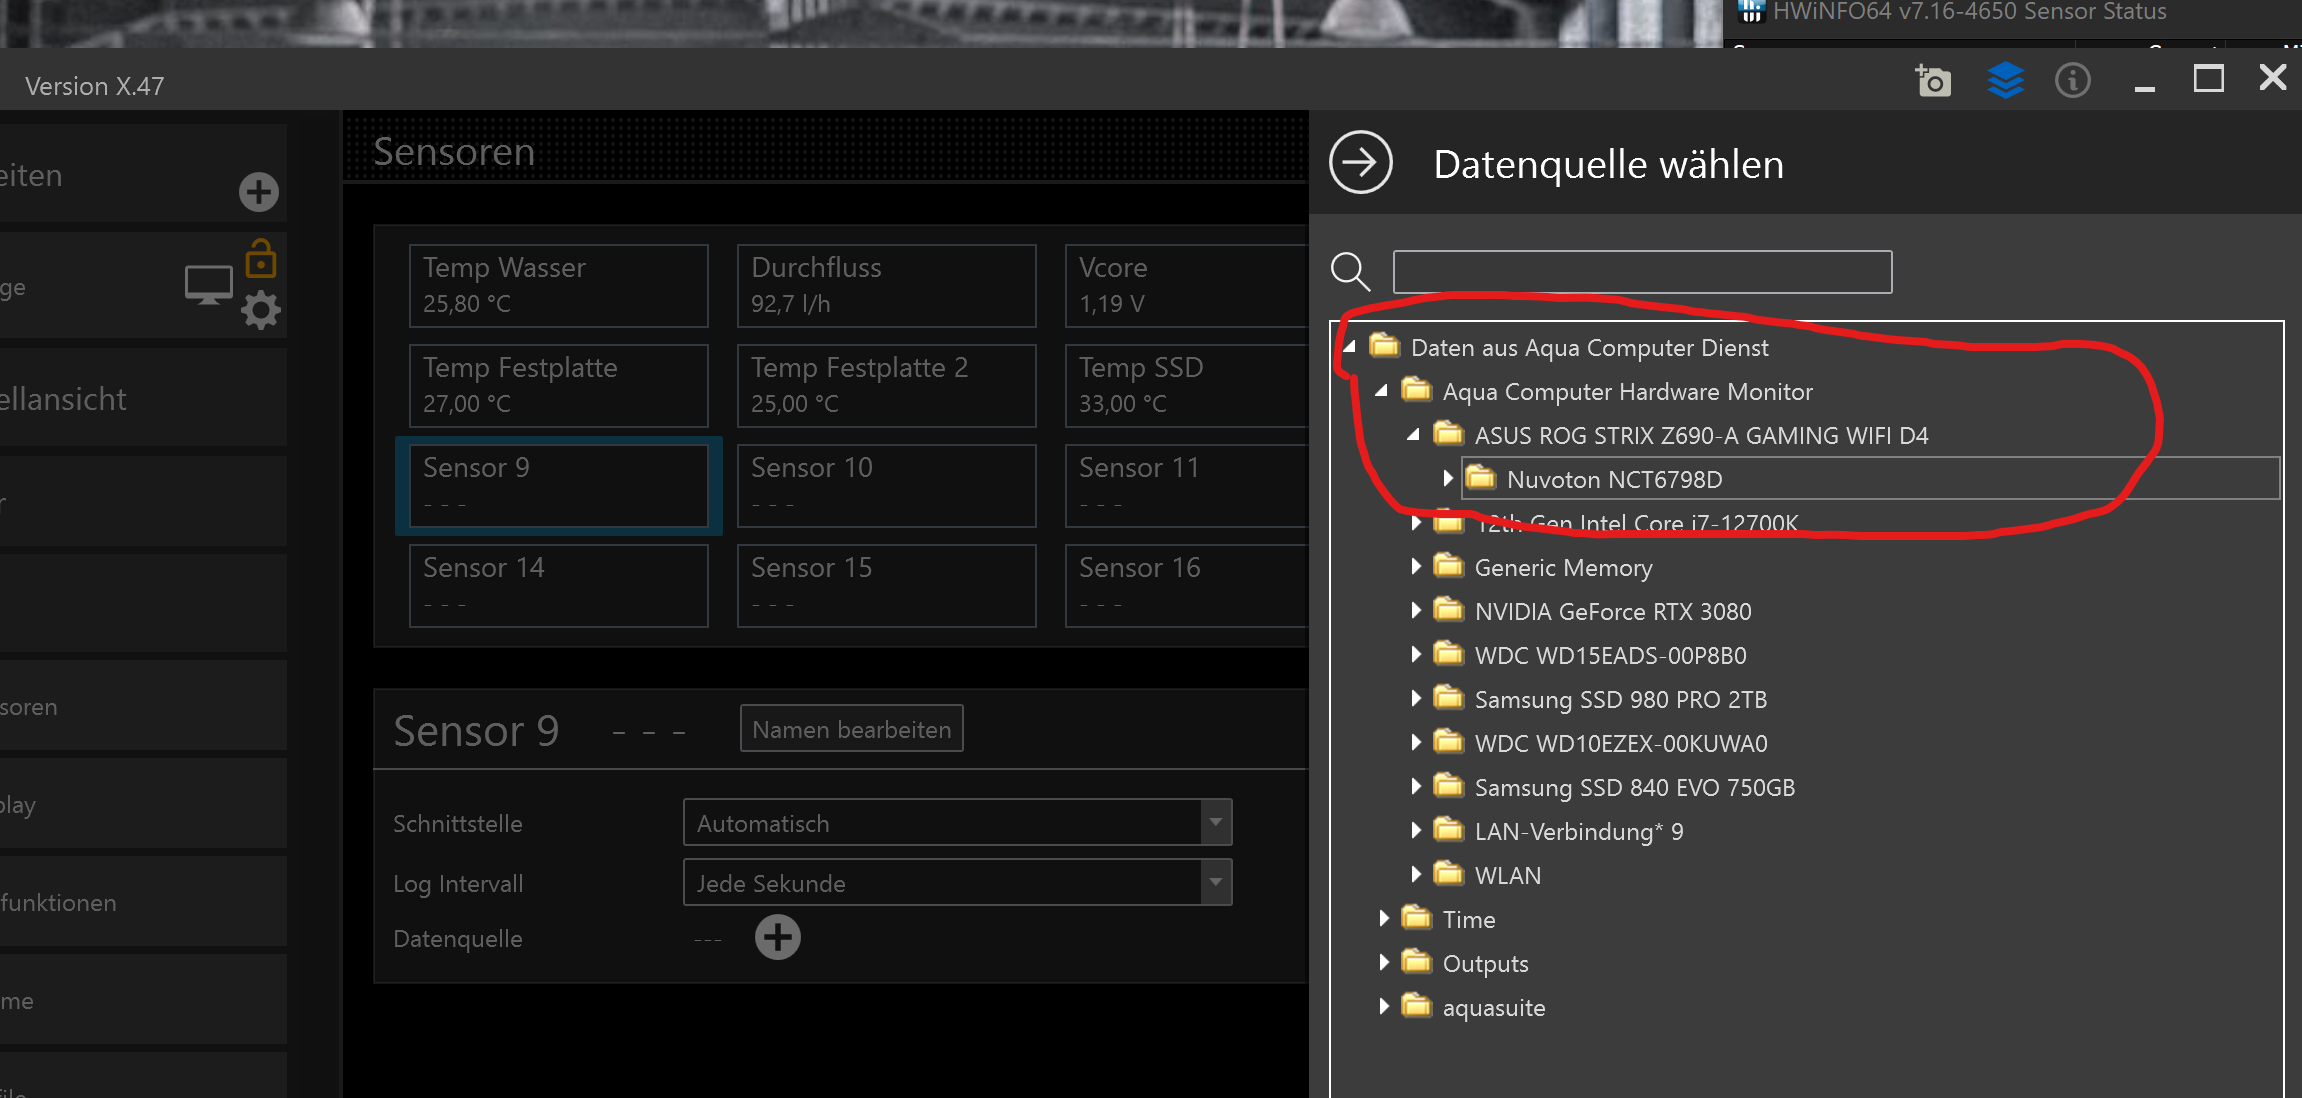Expand the NVIDIA GeForce RTX 3080 folder
The height and width of the screenshot is (1098, 2302).
click(1415, 611)
